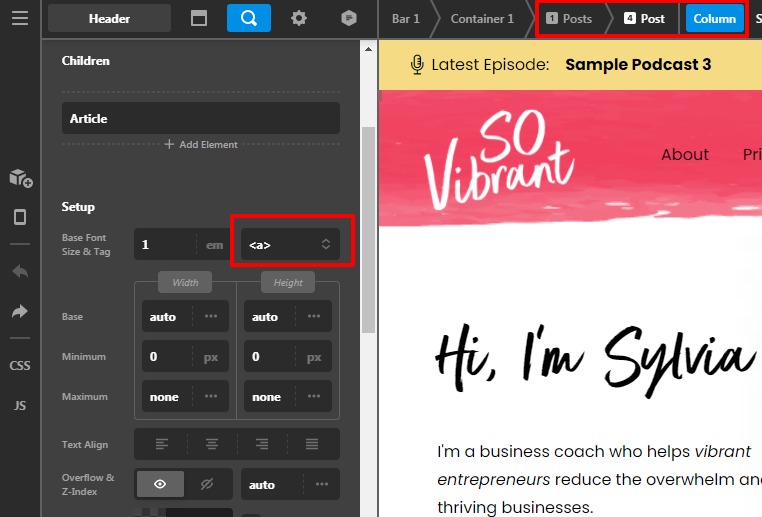Set overflow visible eye icon
This screenshot has width=762, height=517.
click(x=160, y=484)
